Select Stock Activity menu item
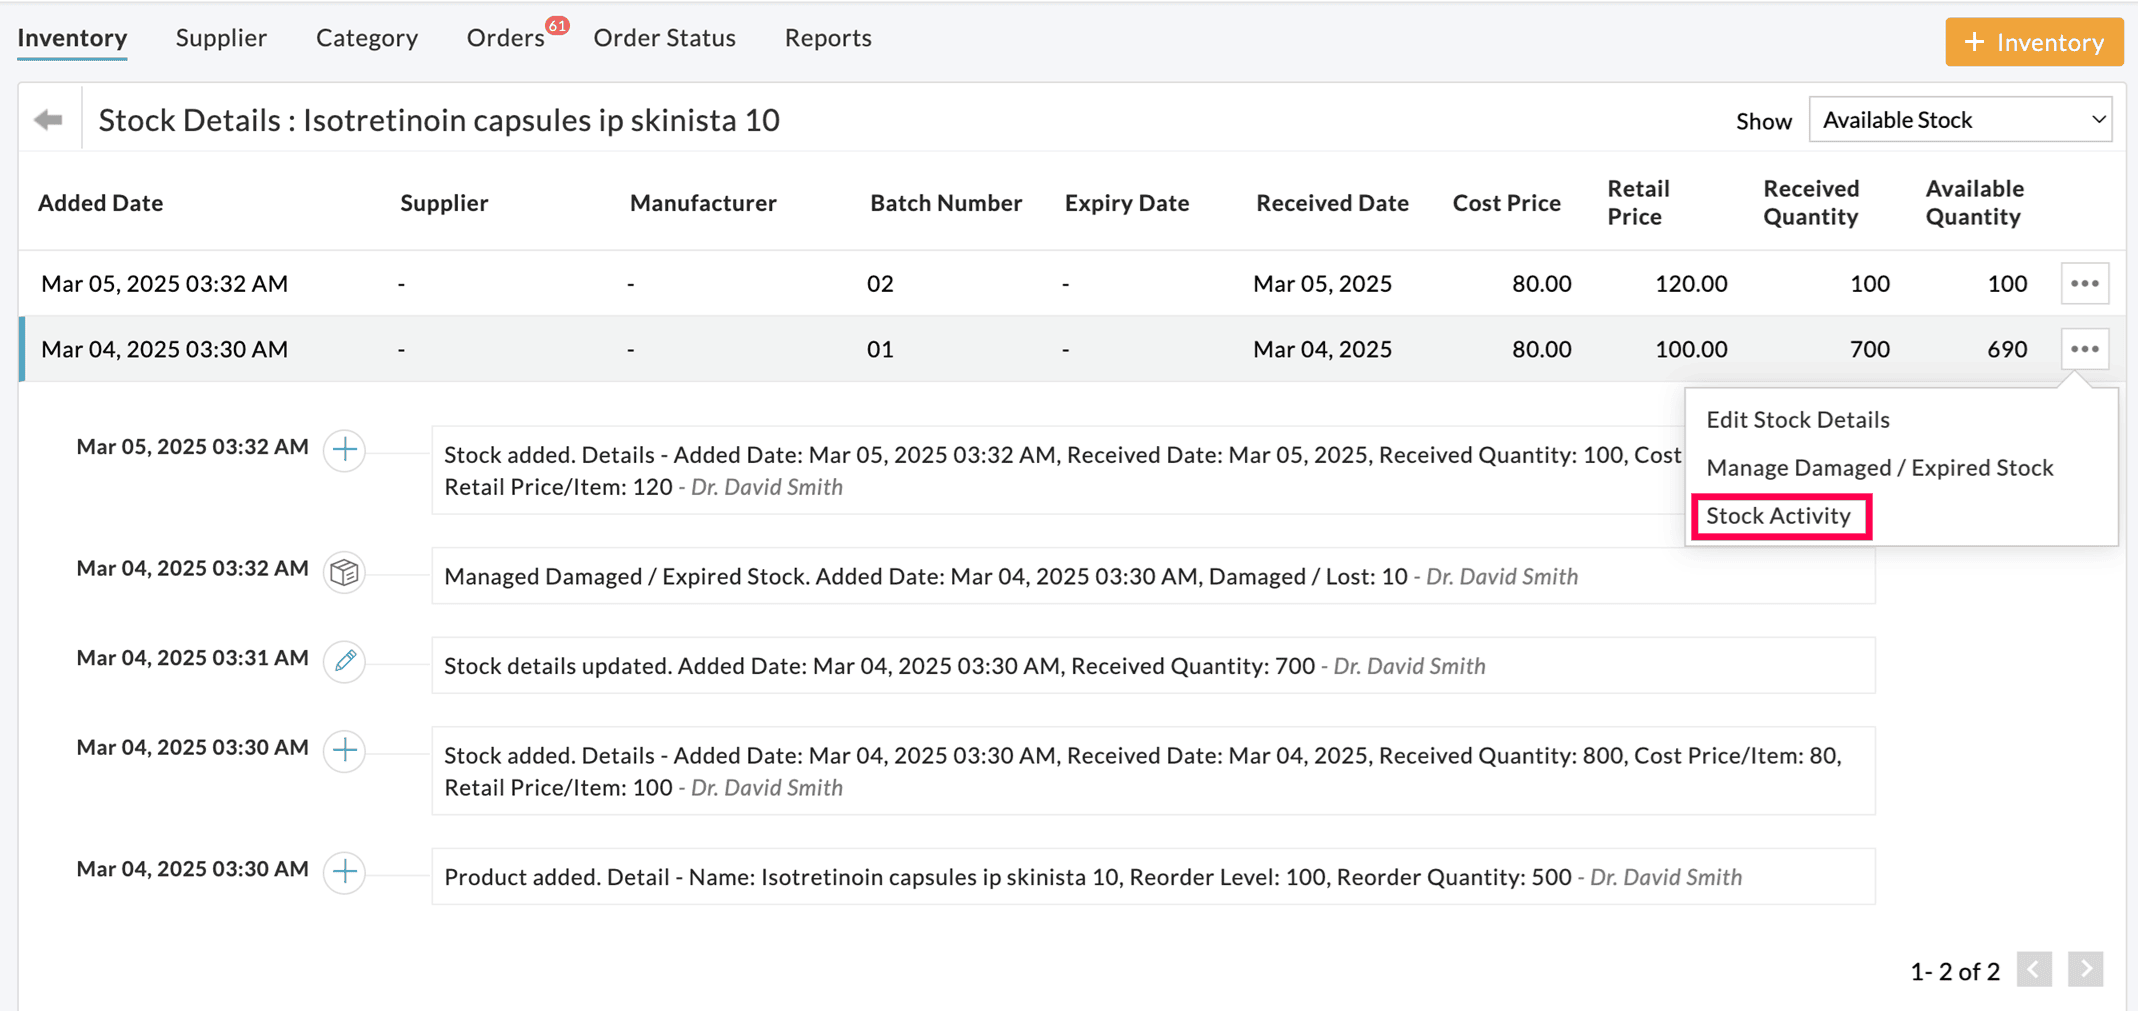 pyautogui.click(x=1778, y=516)
